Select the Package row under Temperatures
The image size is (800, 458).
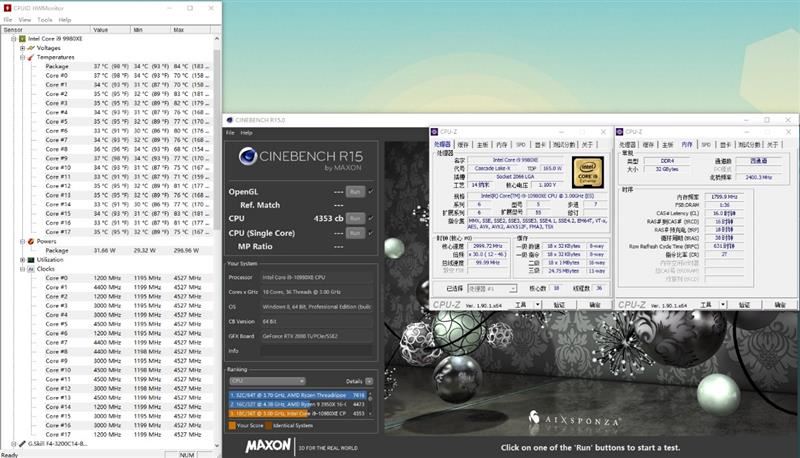point(128,66)
